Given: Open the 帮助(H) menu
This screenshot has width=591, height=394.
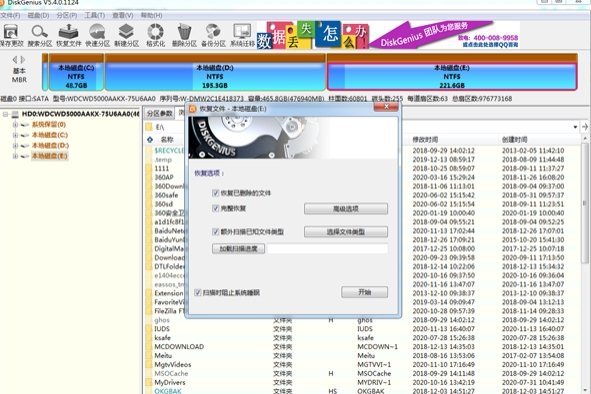Looking at the screenshot, I should (152, 15).
